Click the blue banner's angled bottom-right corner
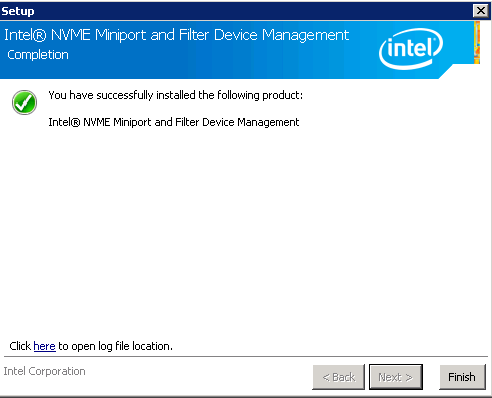Image resolution: width=492 pixels, height=398 pixels. coord(447,71)
